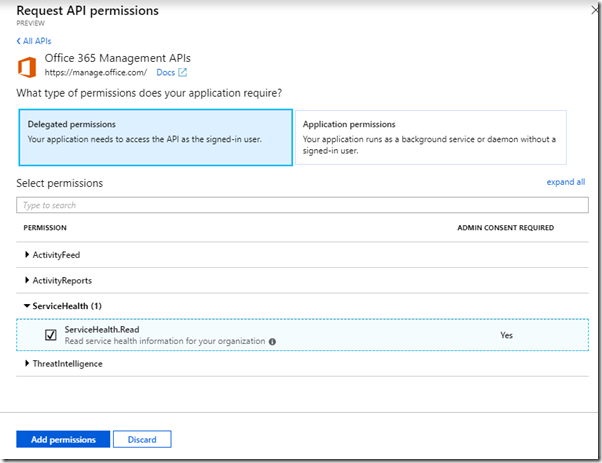The height and width of the screenshot is (463, 602).
Task: Click the PREVIEW label under the title
Action: [x=30, y=23]
